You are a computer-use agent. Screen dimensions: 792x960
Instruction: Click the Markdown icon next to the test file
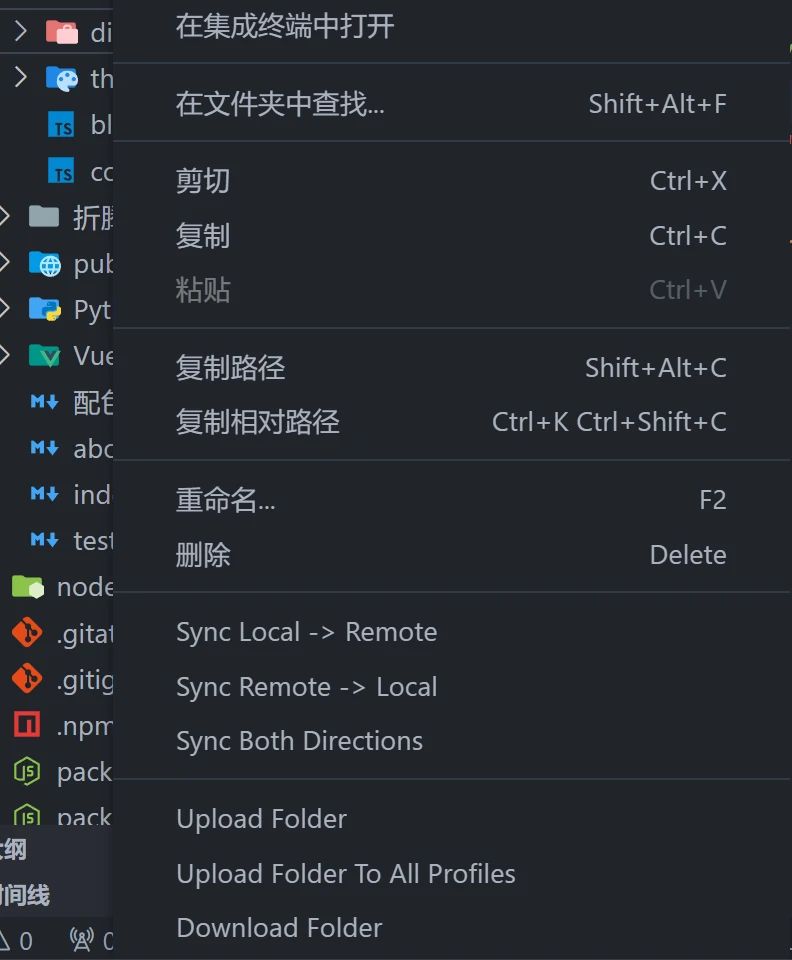[x=44, y=540]
